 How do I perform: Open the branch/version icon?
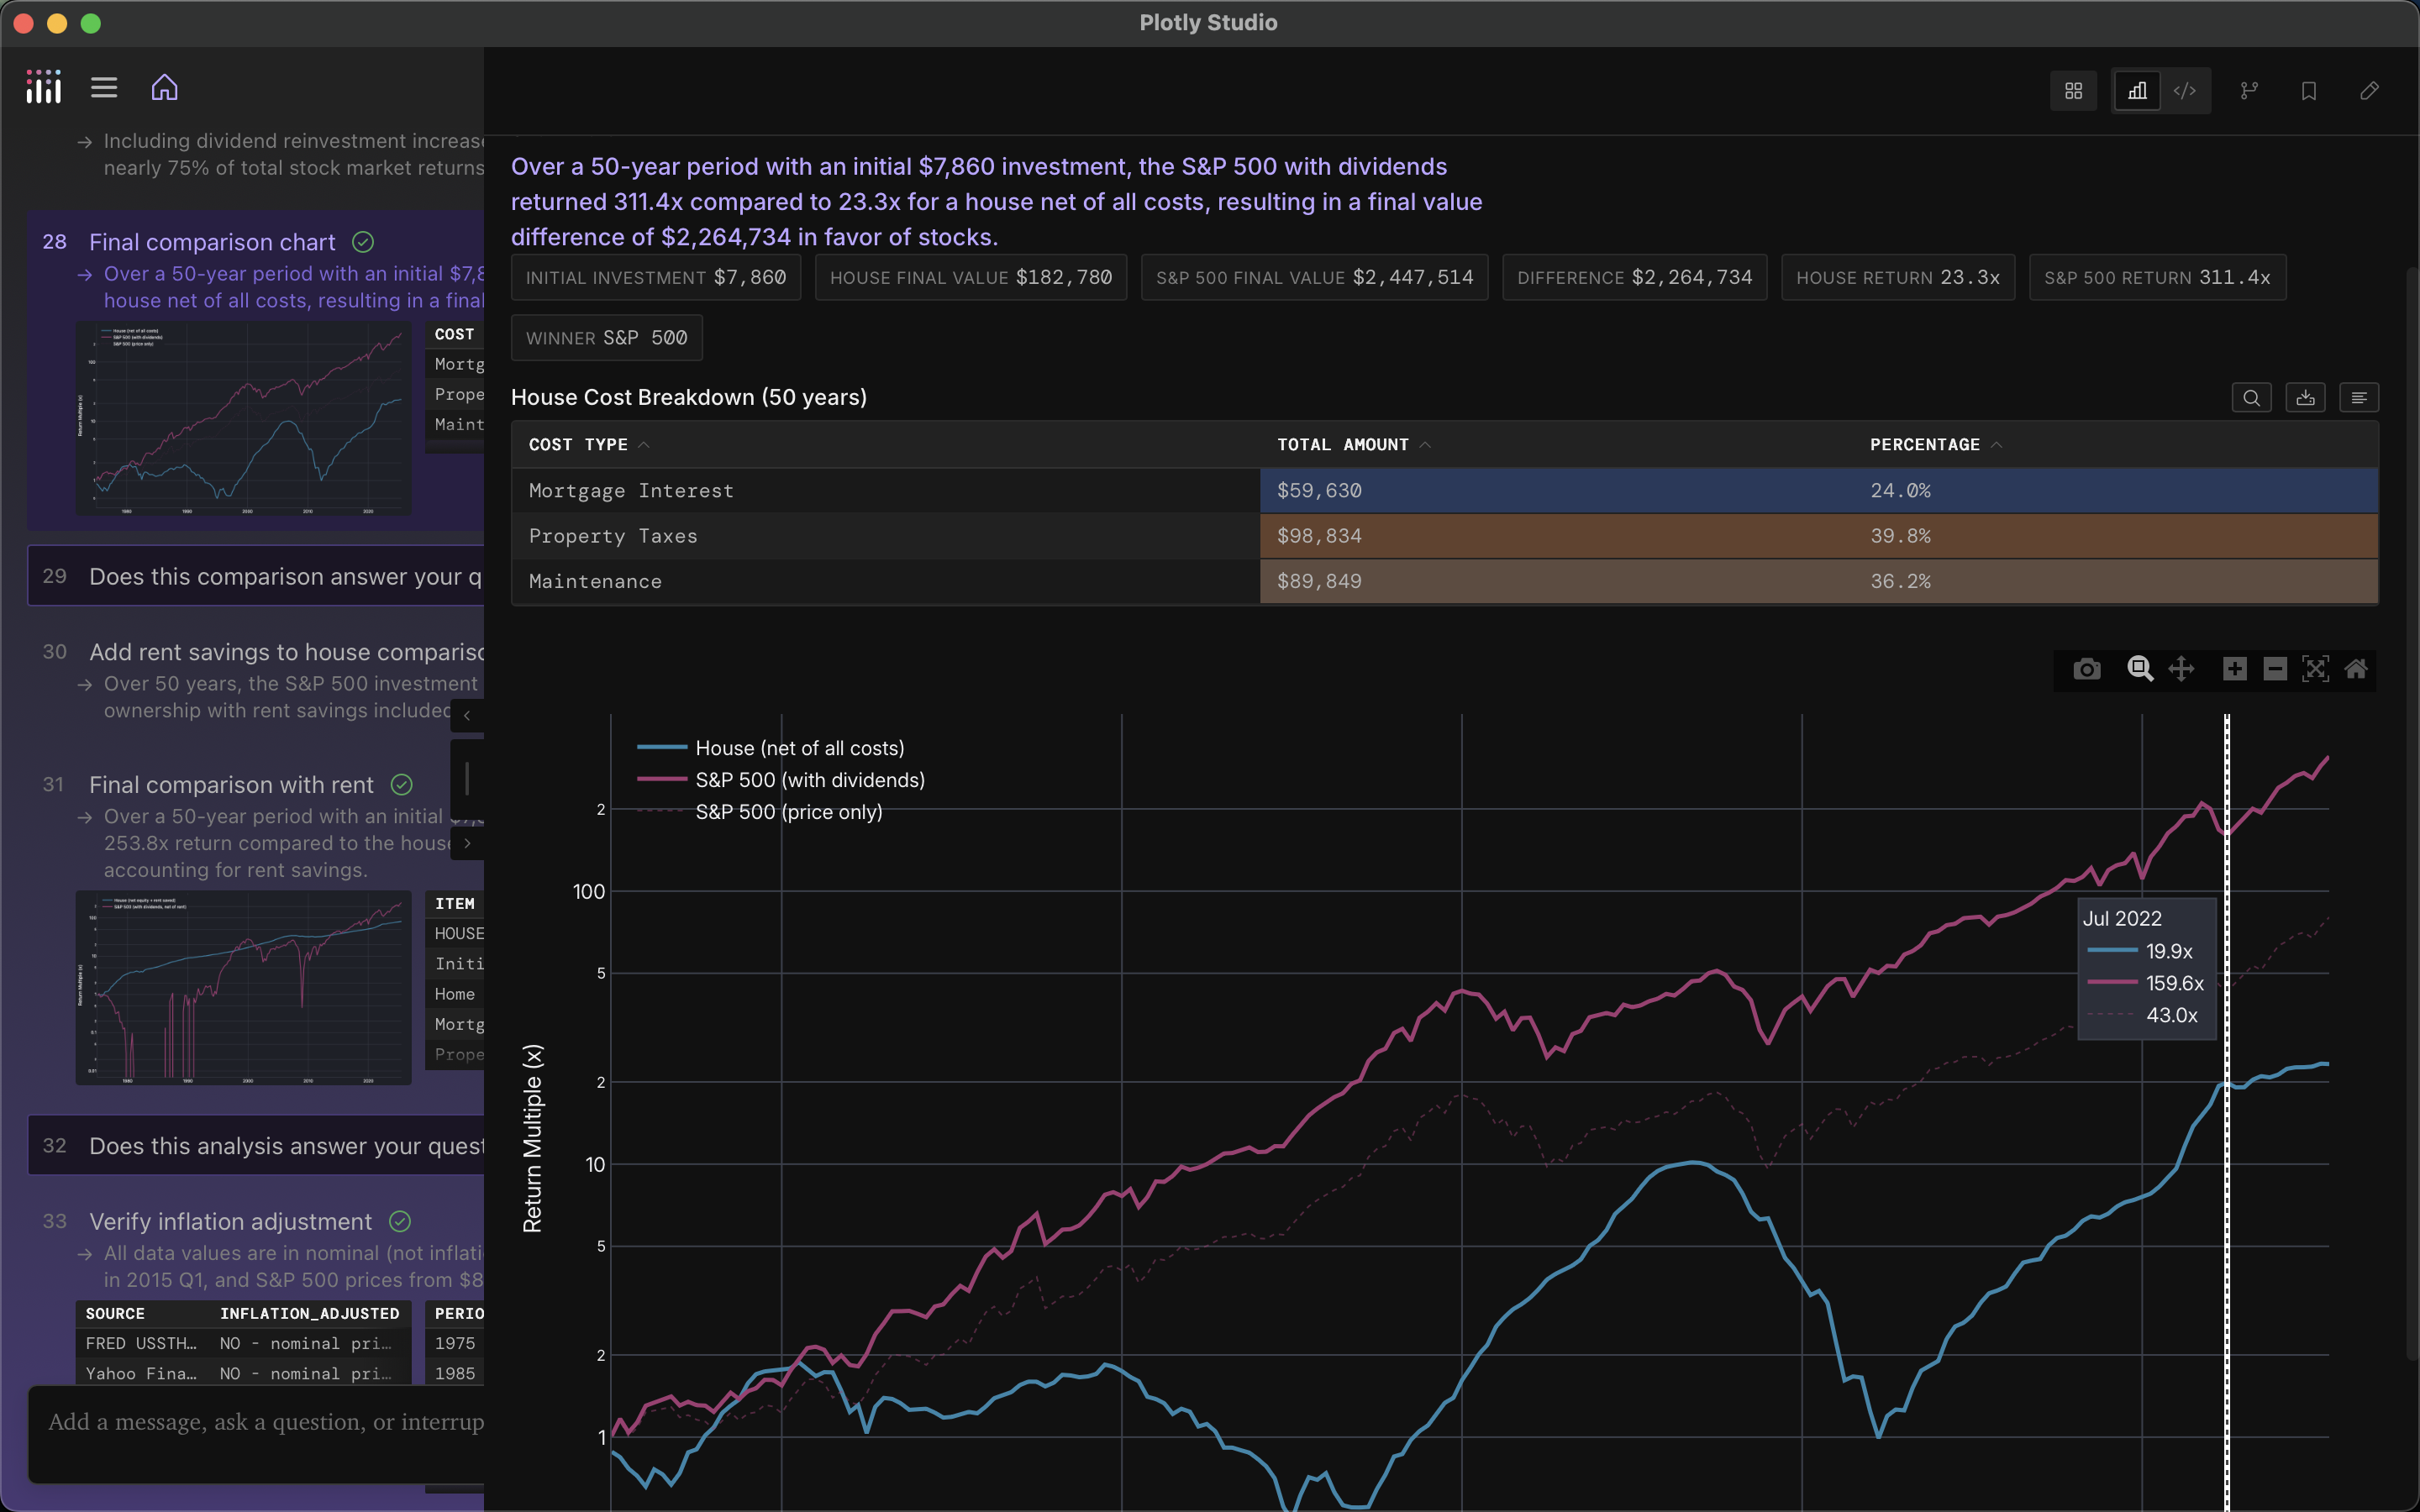point(2249,91)
